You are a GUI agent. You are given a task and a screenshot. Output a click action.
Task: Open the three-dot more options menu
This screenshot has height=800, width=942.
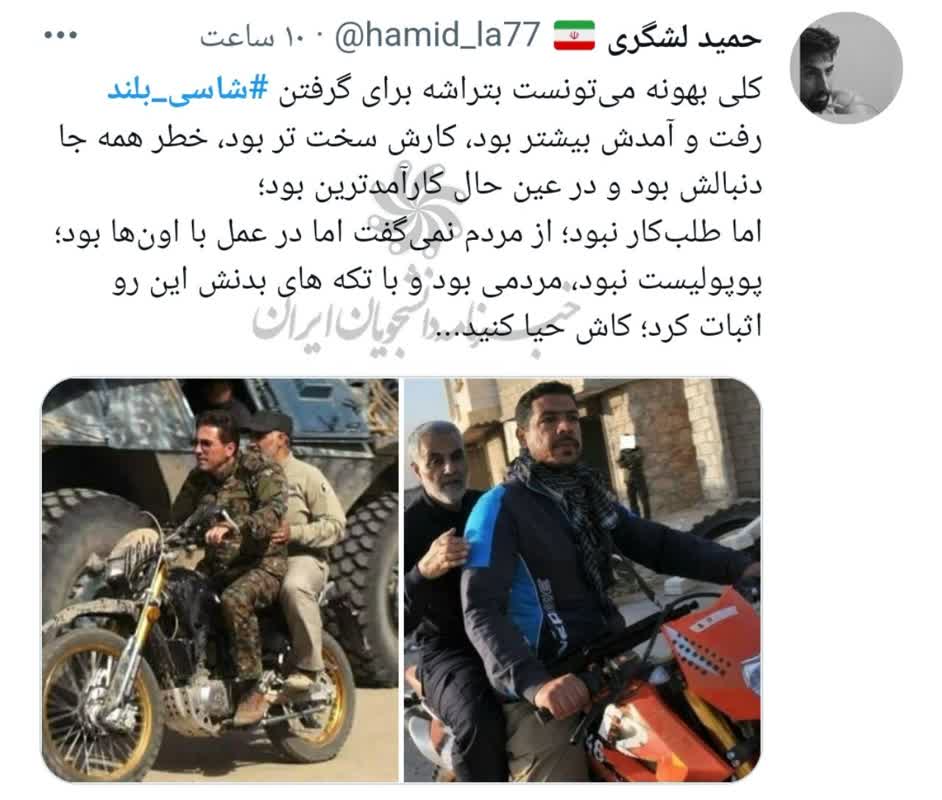click(x=61, y=35)
